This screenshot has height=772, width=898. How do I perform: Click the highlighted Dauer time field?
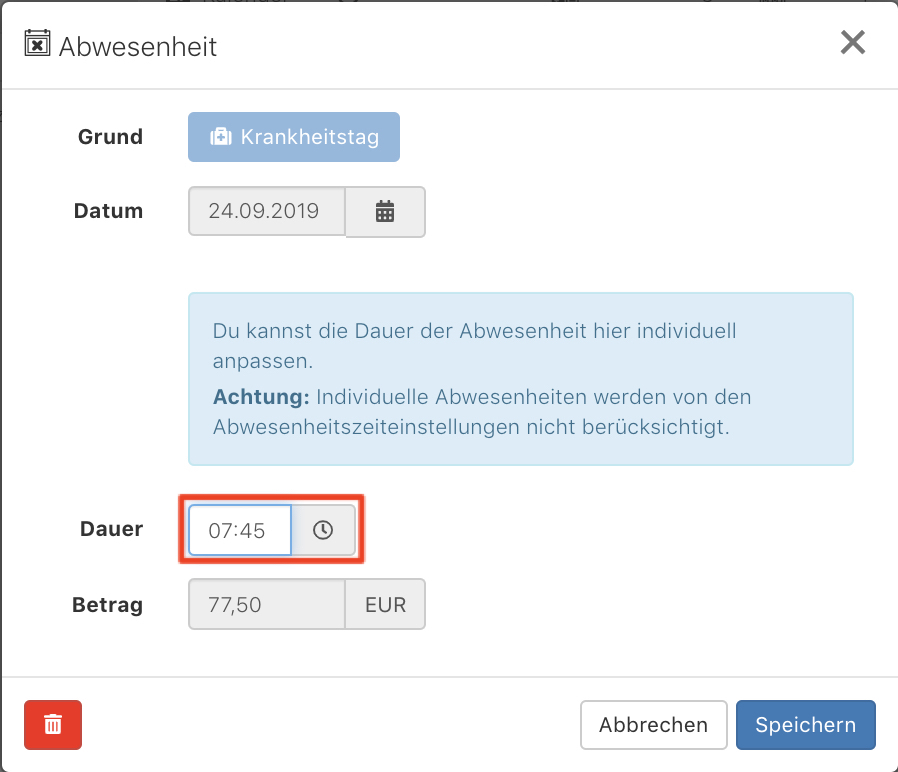tap(238, 529)
